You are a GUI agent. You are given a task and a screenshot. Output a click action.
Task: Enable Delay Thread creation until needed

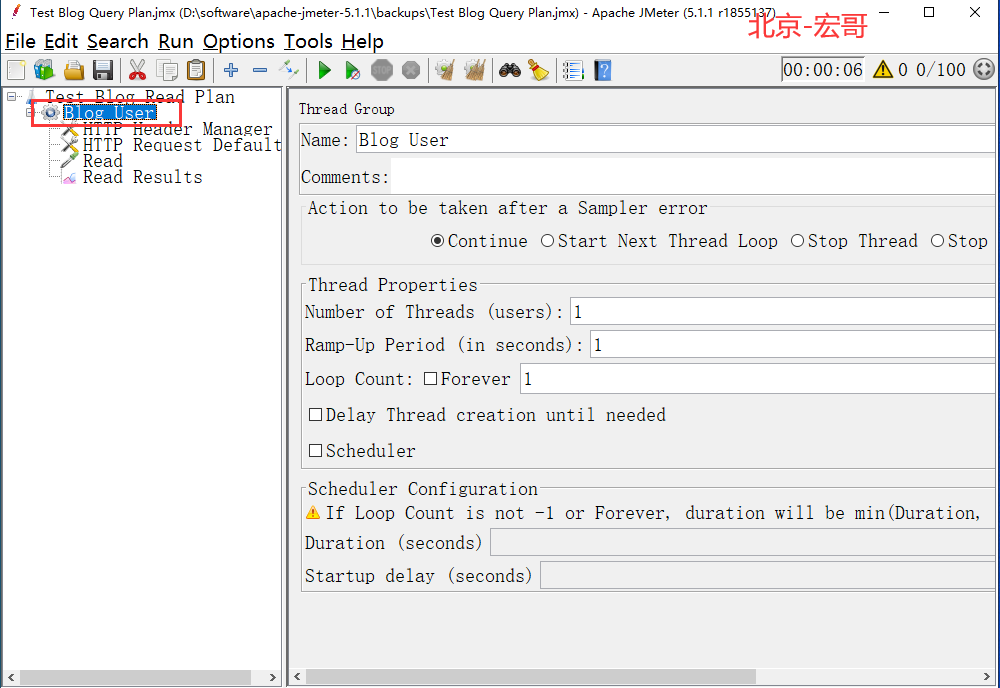point(315,415)
